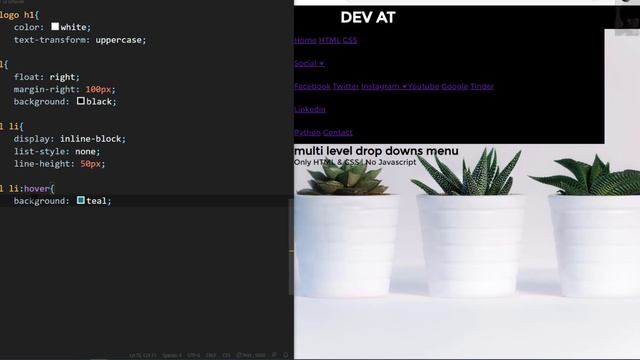Viewport: 640px width, 360px height.
Task: Open the Linkedin link
Action: tap(310, 109)
